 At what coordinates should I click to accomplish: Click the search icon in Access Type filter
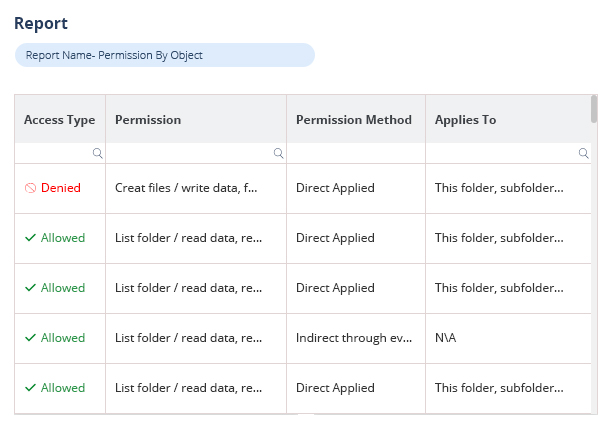pos(97,154)
